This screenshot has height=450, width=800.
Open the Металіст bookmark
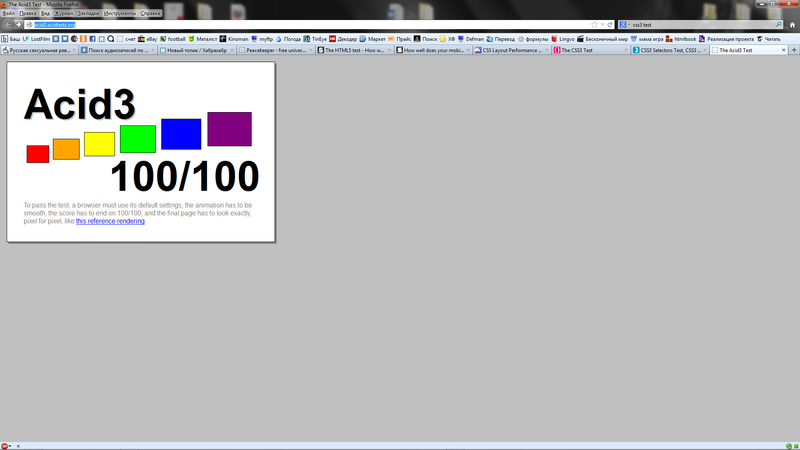[x=203, y=39]
